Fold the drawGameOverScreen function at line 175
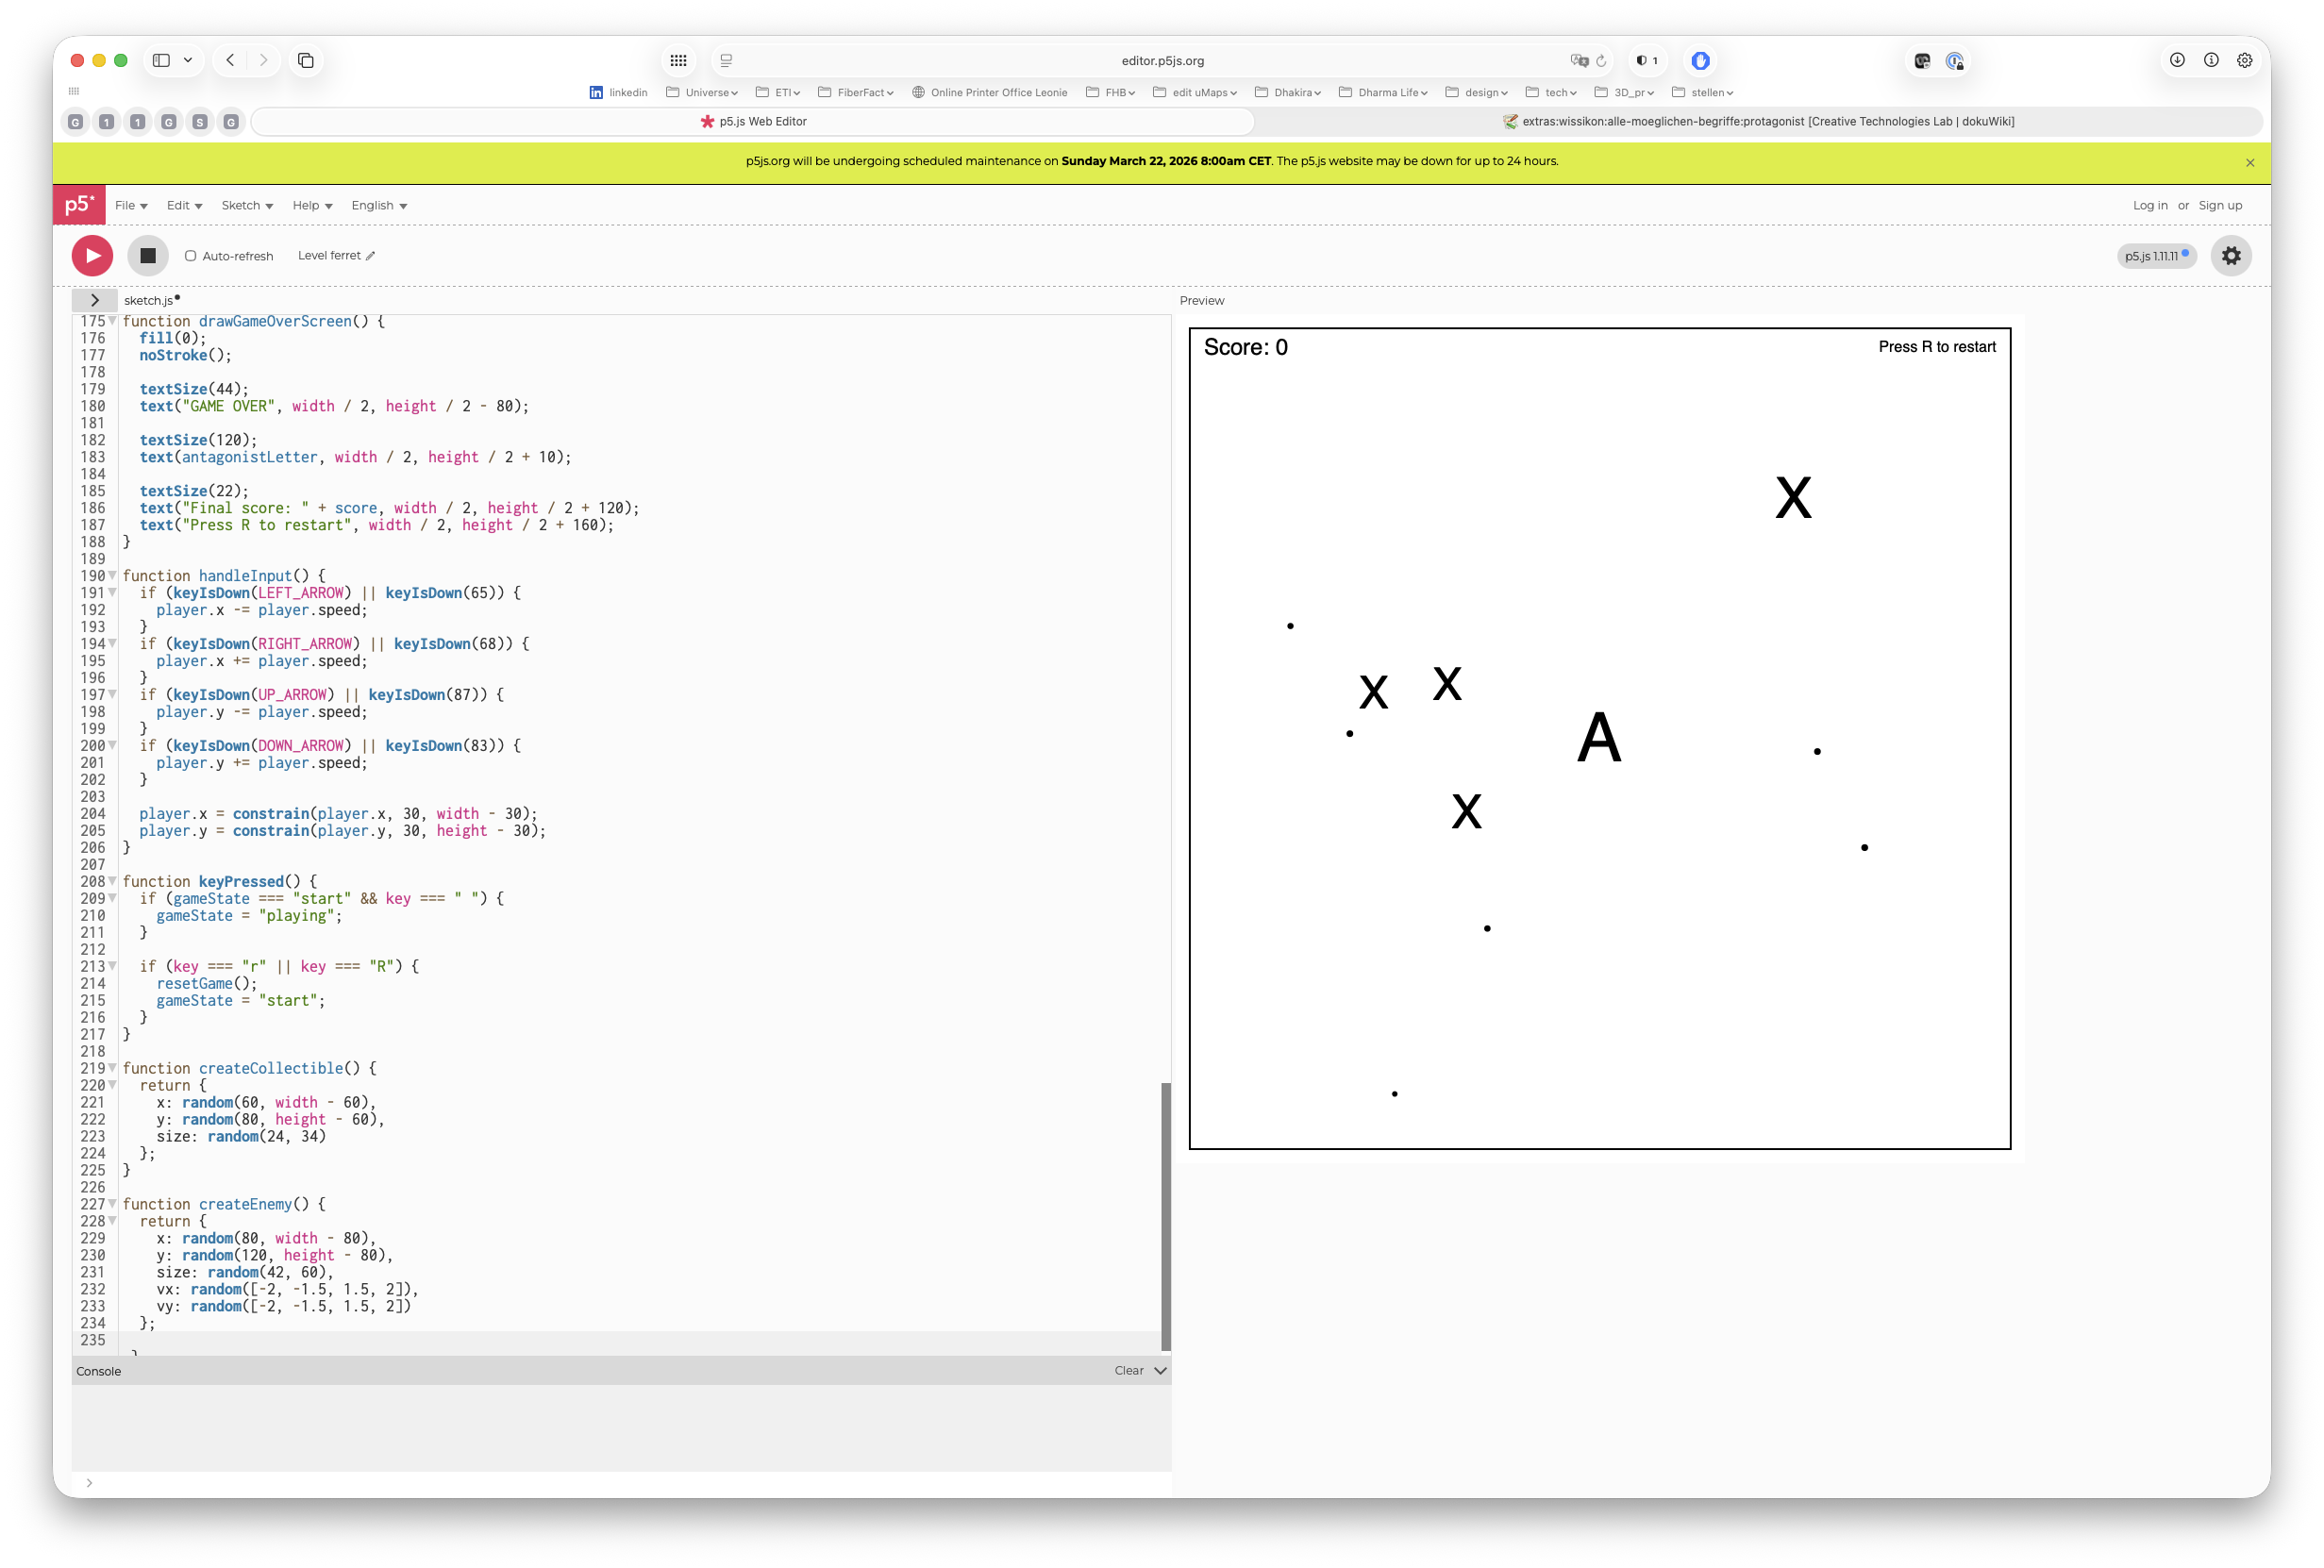Viewport: 2324px width, 1568px height. [x=112, y=321]
